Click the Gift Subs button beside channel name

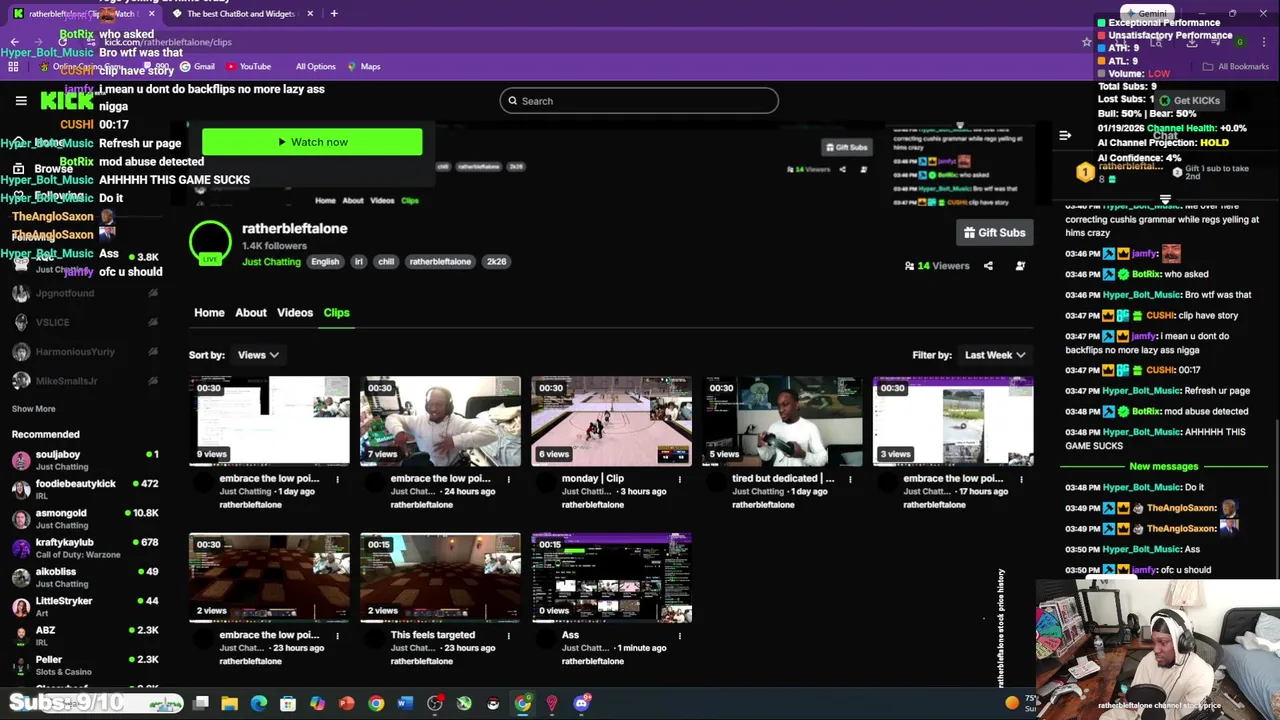tap(994, 233)
